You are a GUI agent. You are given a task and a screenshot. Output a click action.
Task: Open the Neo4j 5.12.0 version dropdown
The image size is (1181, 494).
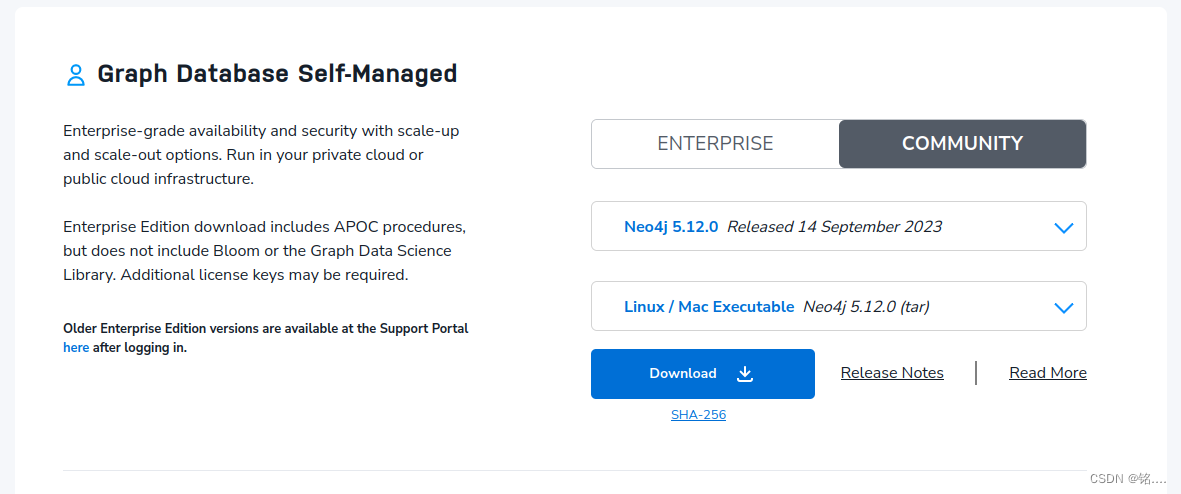pos(838,226)
